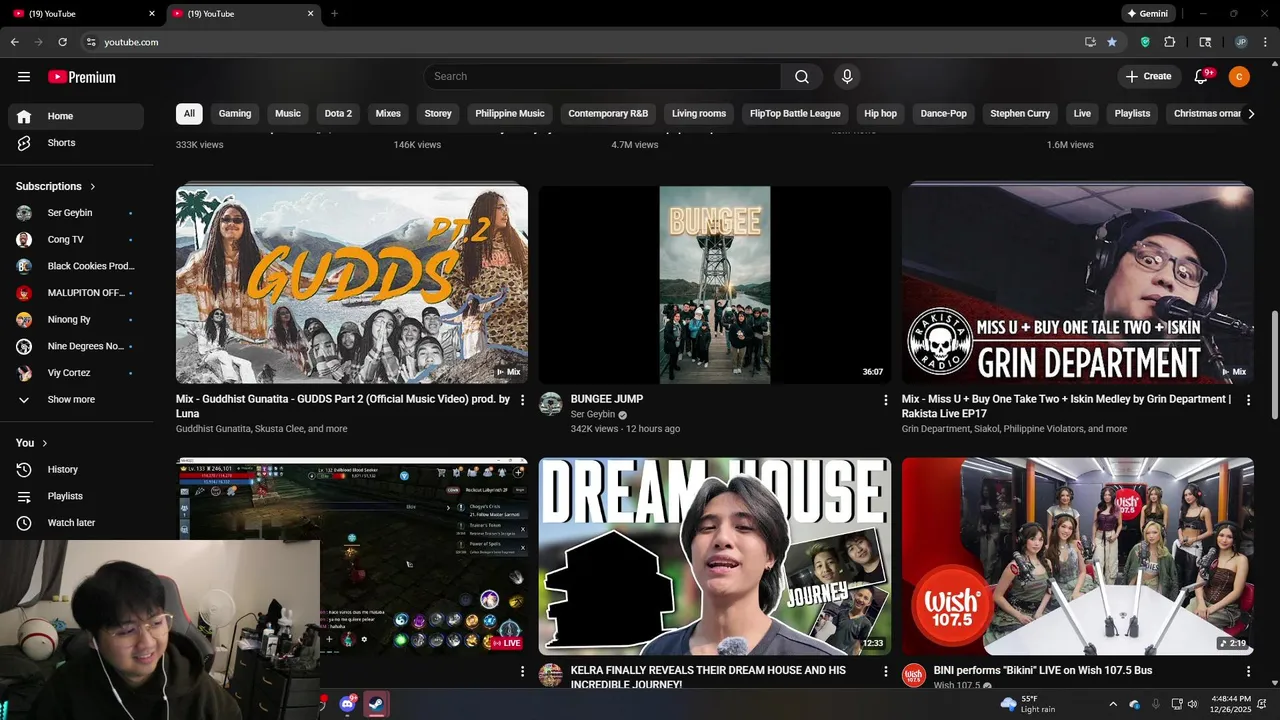This screenshot has height=720, width=1280.
Task: Open Ser Geybin subscription channel
Action: (76, 213)
